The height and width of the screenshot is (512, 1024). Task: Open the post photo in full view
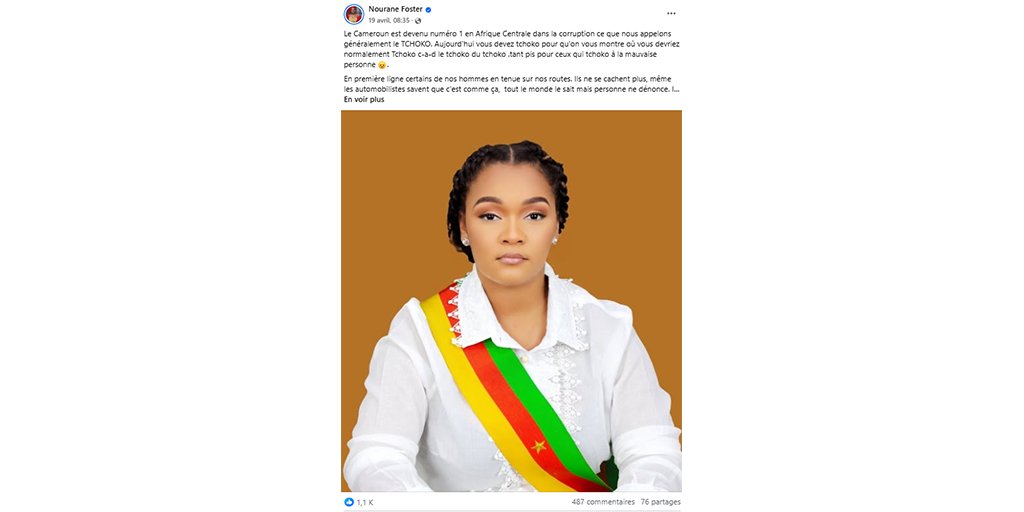(x=511, y=300)
